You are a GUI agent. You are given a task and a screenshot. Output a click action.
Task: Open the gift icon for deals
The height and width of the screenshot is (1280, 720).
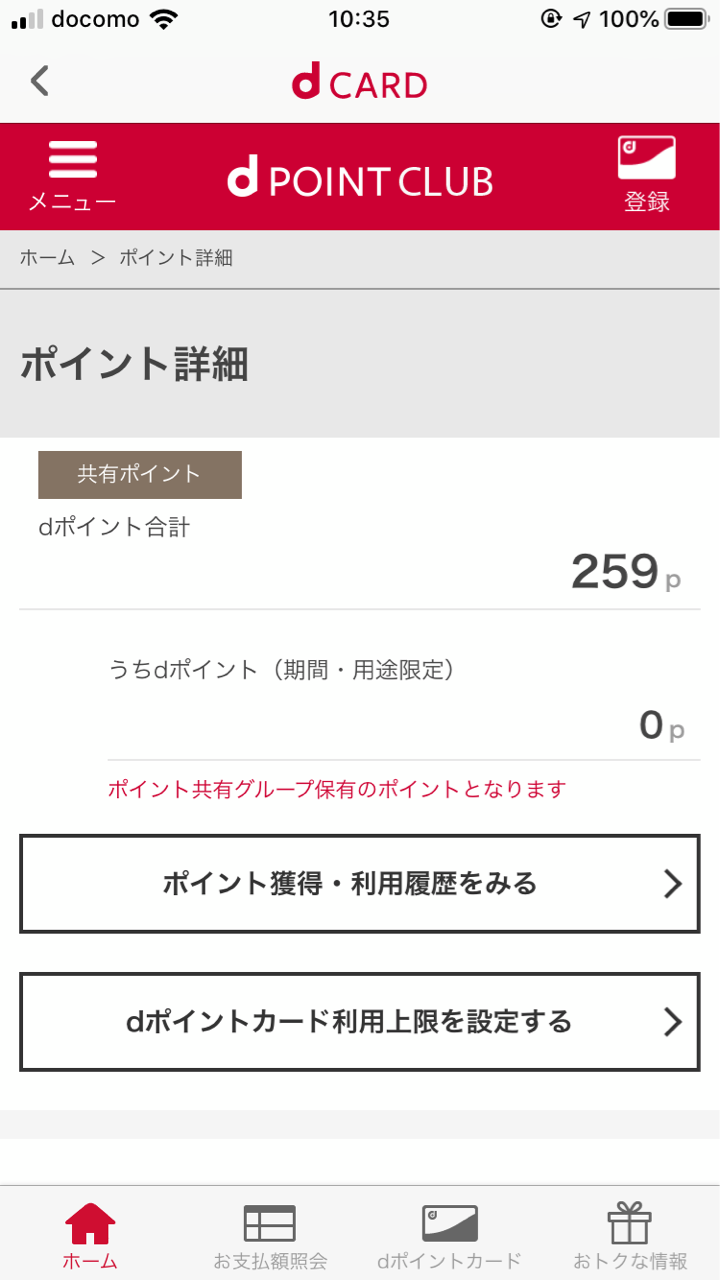click(x=630, y=1224)
